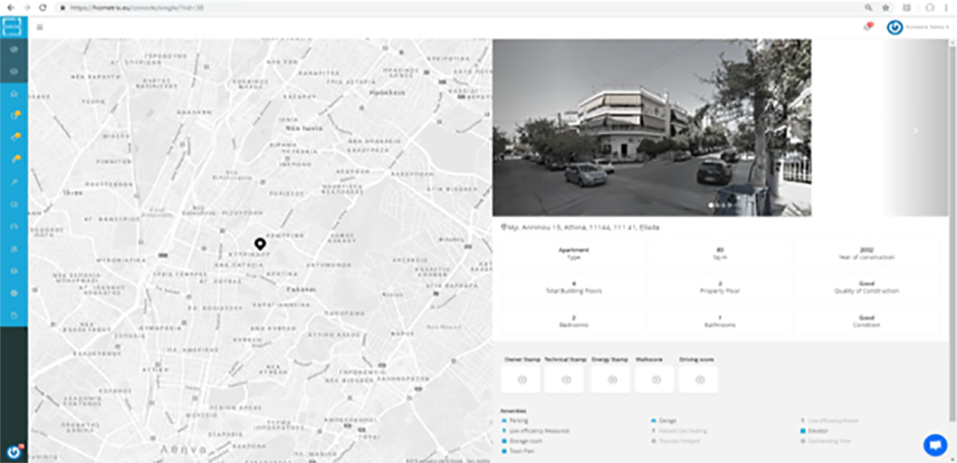Click the Hometrix logo in sidebar
The image size is (957, 463).
pyautogui.click(x=13, y=25)
